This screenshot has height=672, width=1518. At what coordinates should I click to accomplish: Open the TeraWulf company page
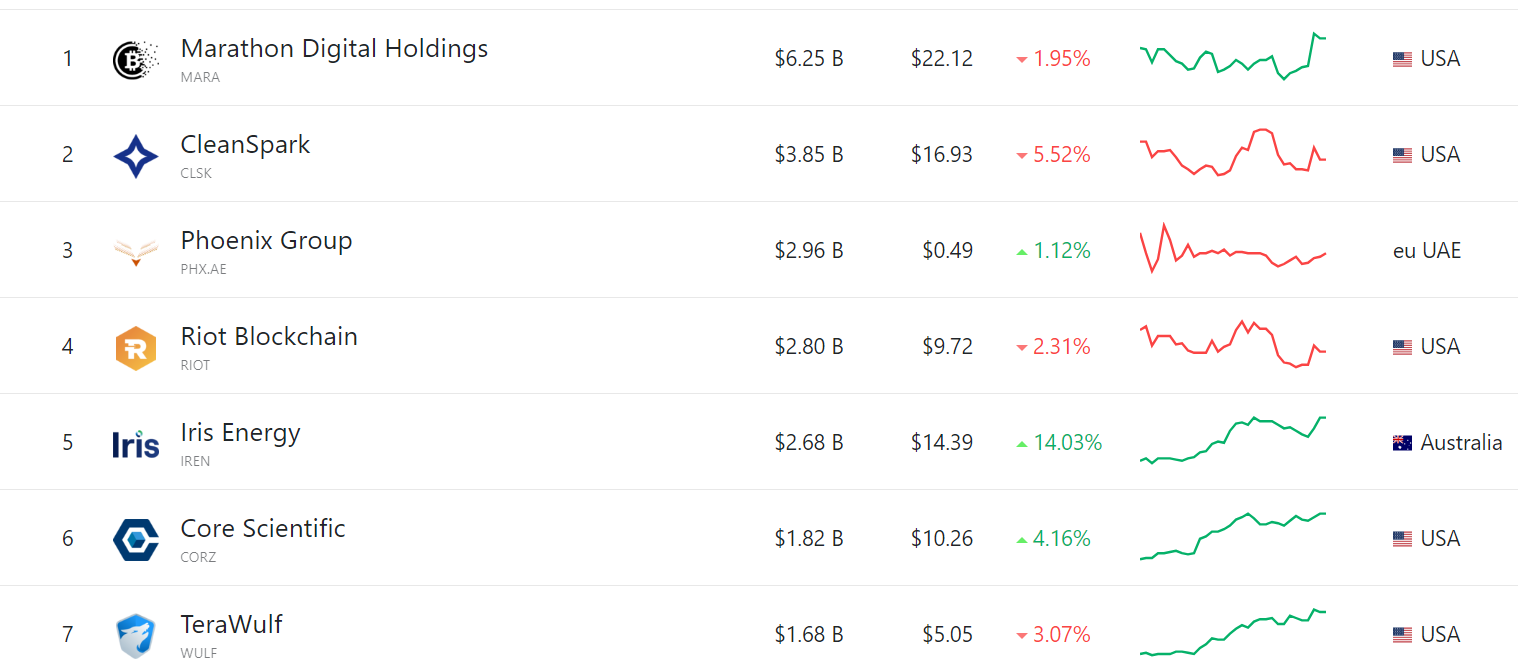[x=231, y=624]
